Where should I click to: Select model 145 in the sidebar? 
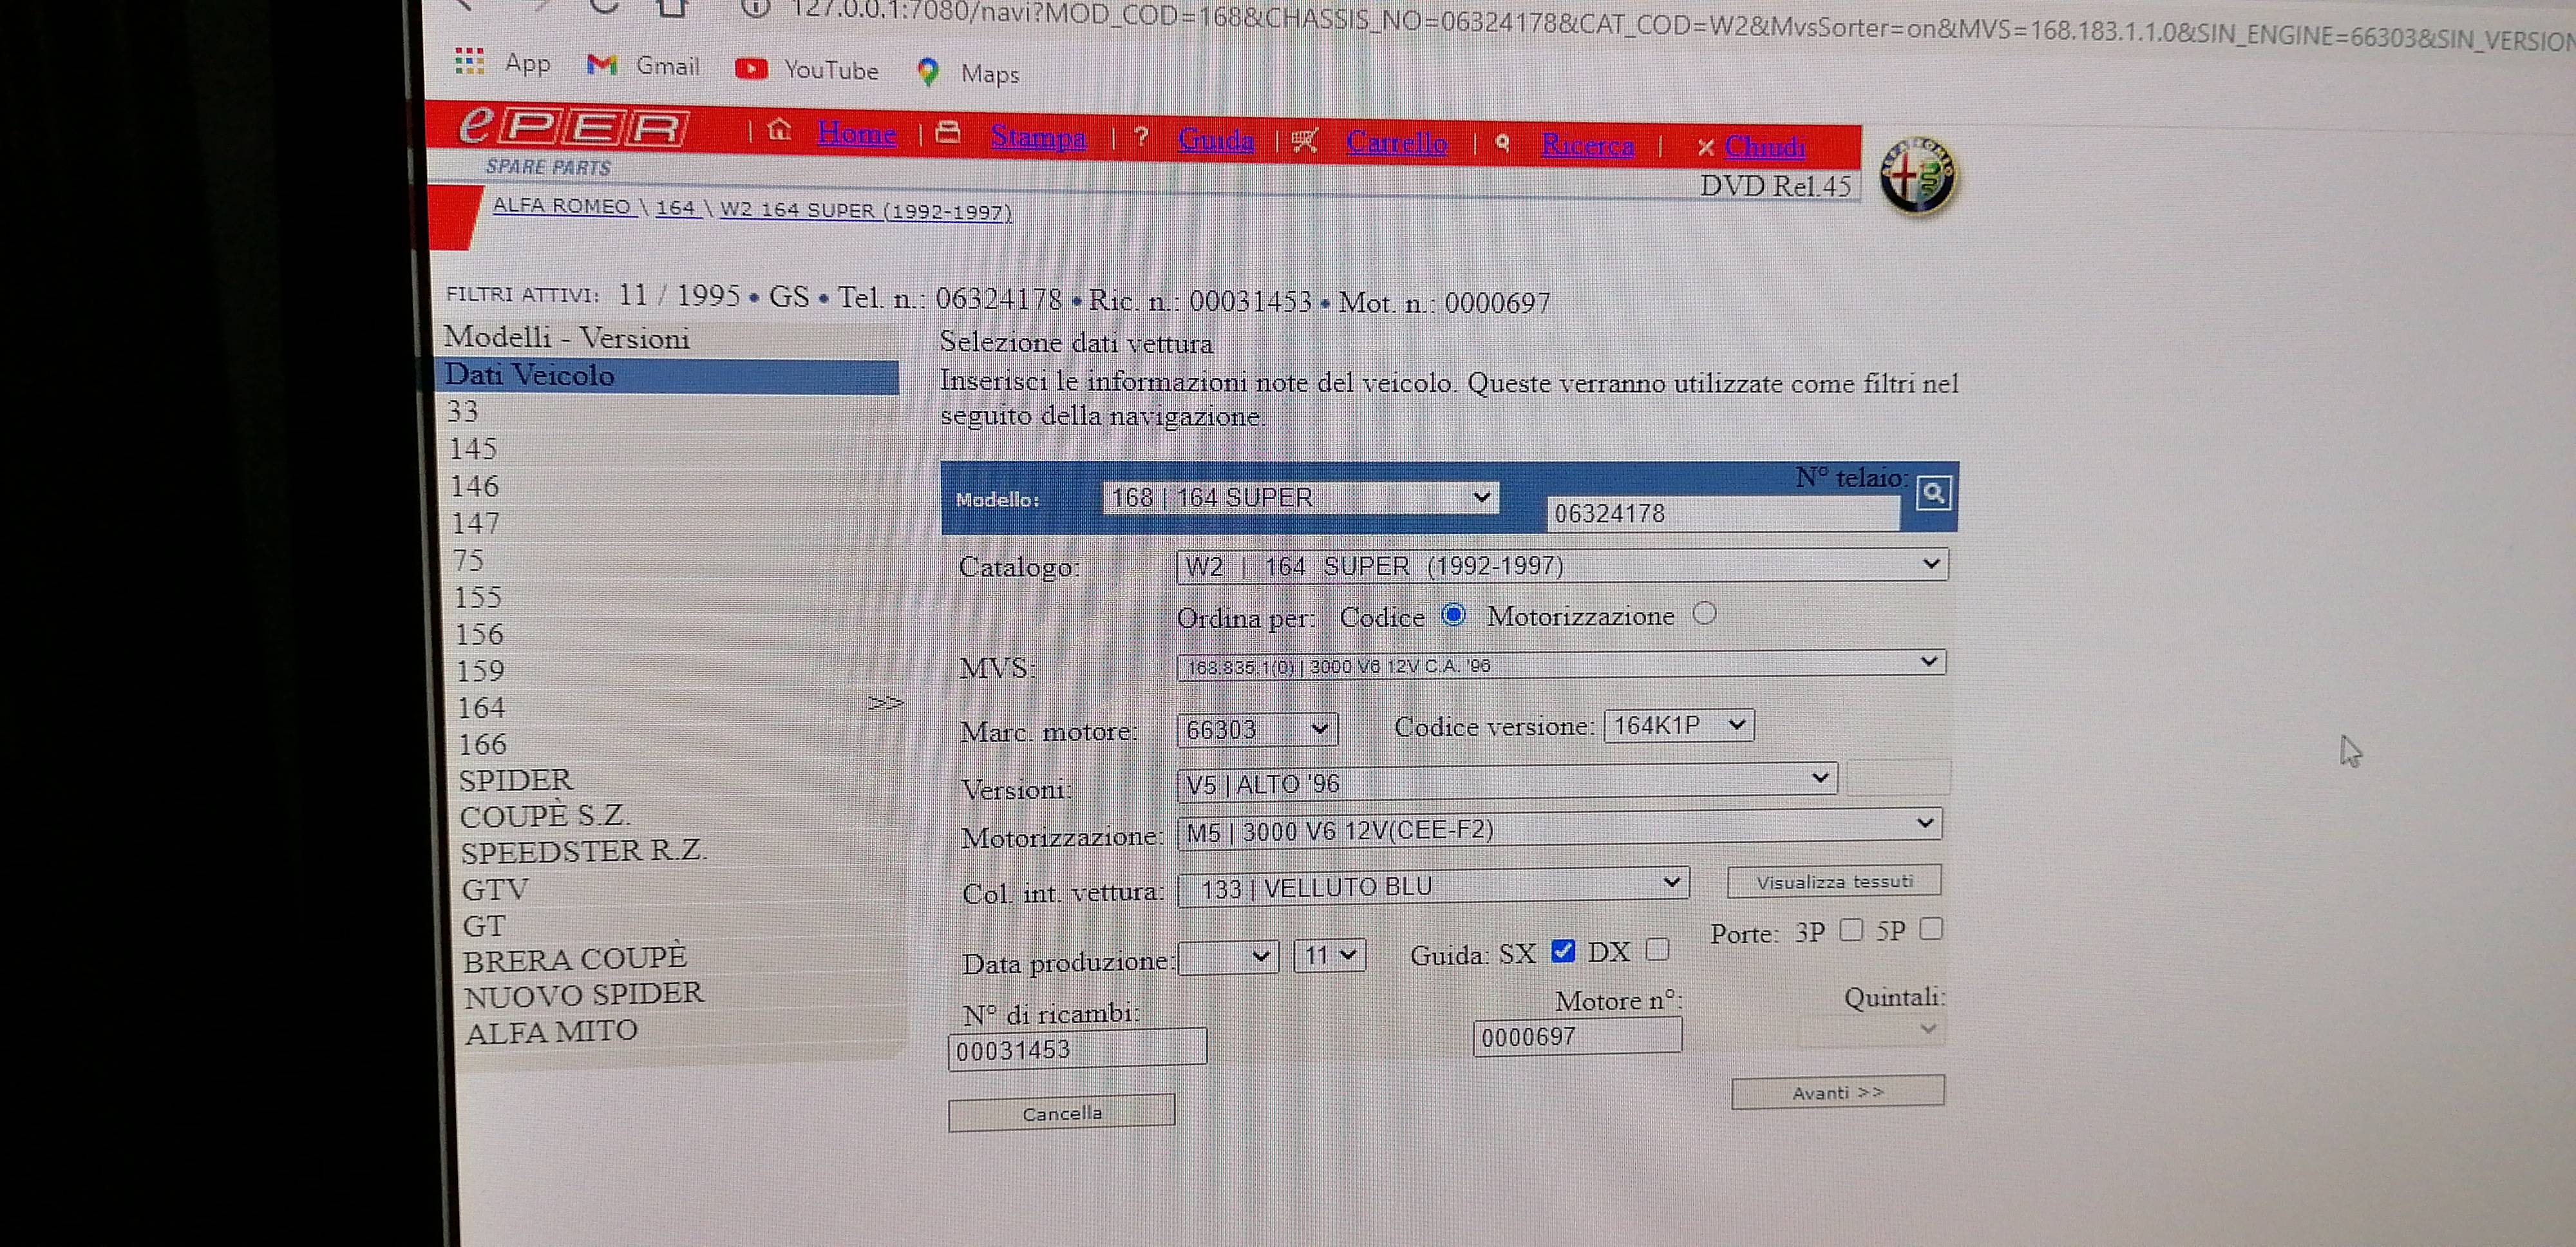pos(473,449)
